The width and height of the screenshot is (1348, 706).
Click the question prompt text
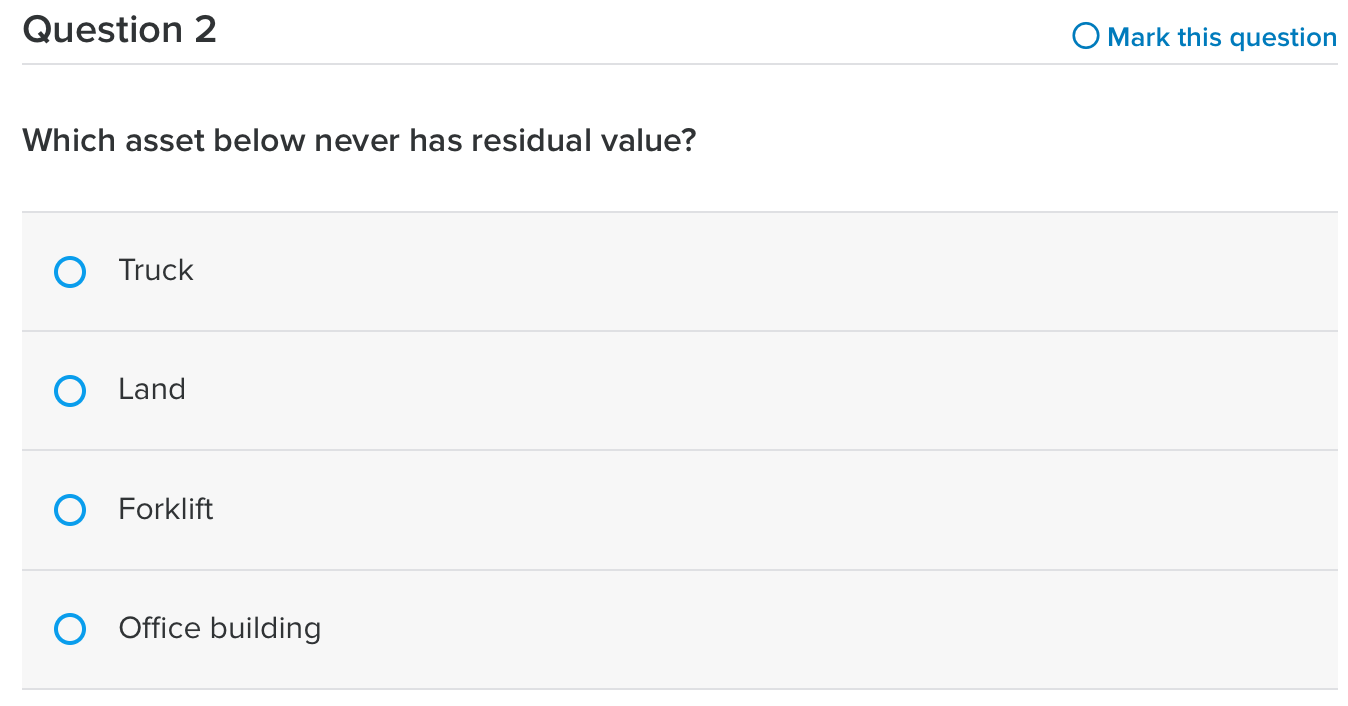[358, 140]
